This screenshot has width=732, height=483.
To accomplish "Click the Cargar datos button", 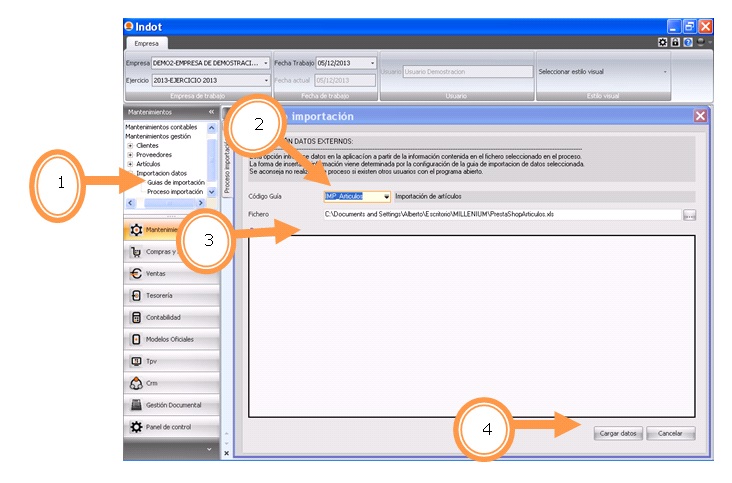I will 617,434.
